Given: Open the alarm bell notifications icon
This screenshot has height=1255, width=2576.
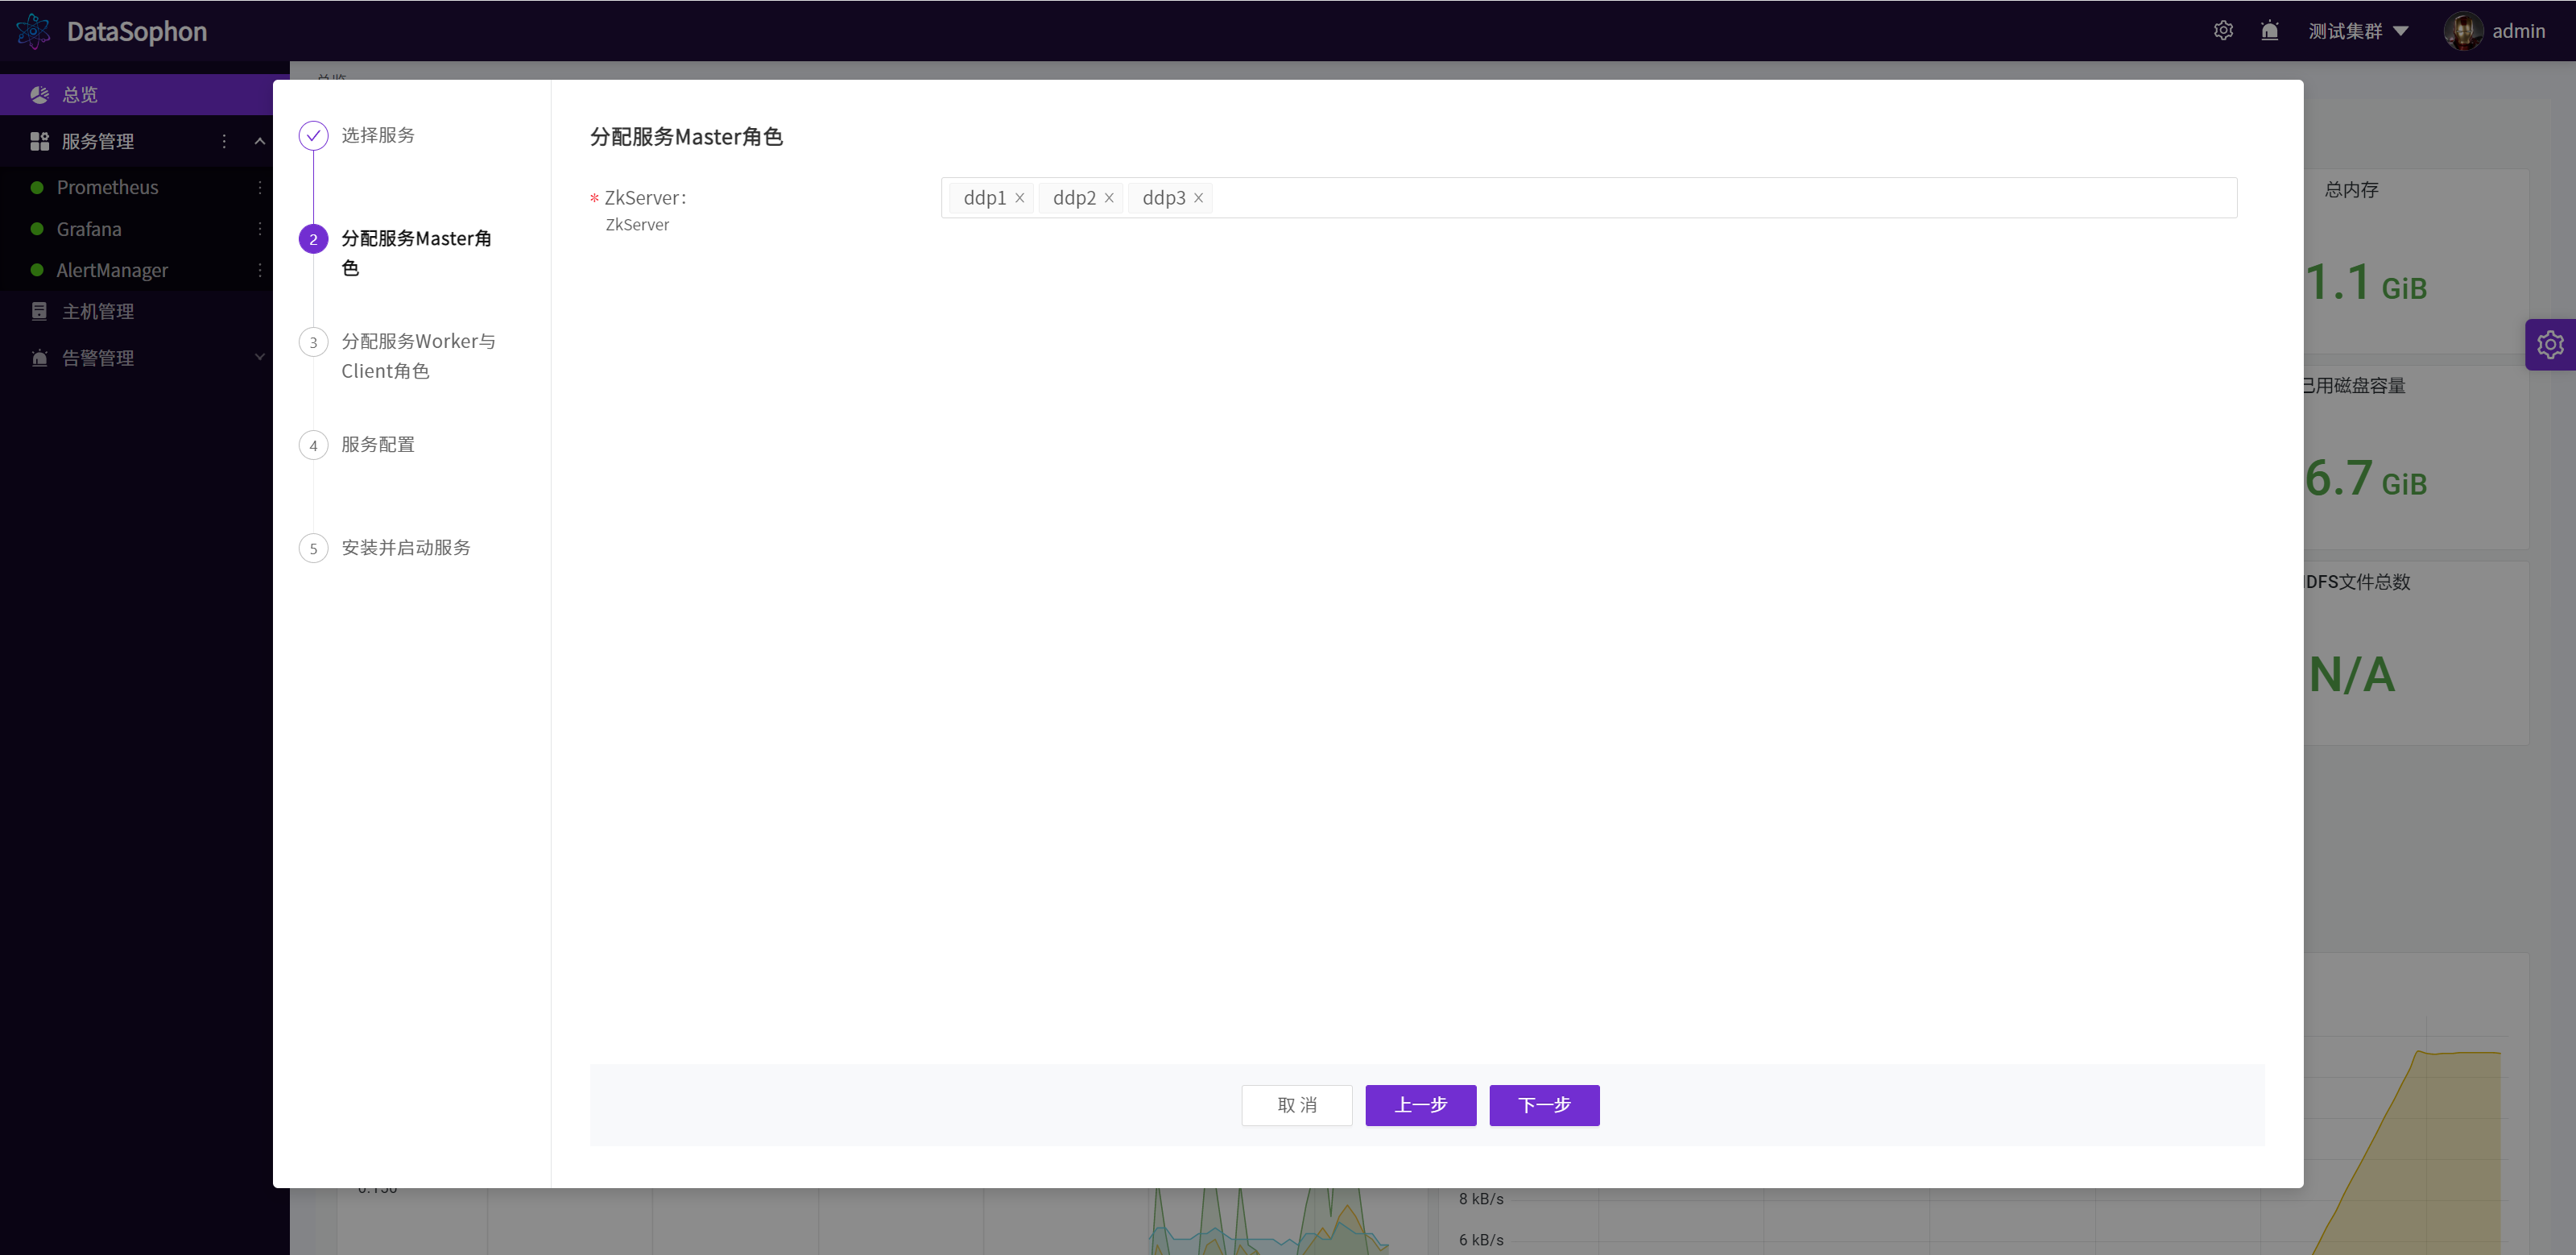Looking at the screenshot, I should coord(2270,31).
